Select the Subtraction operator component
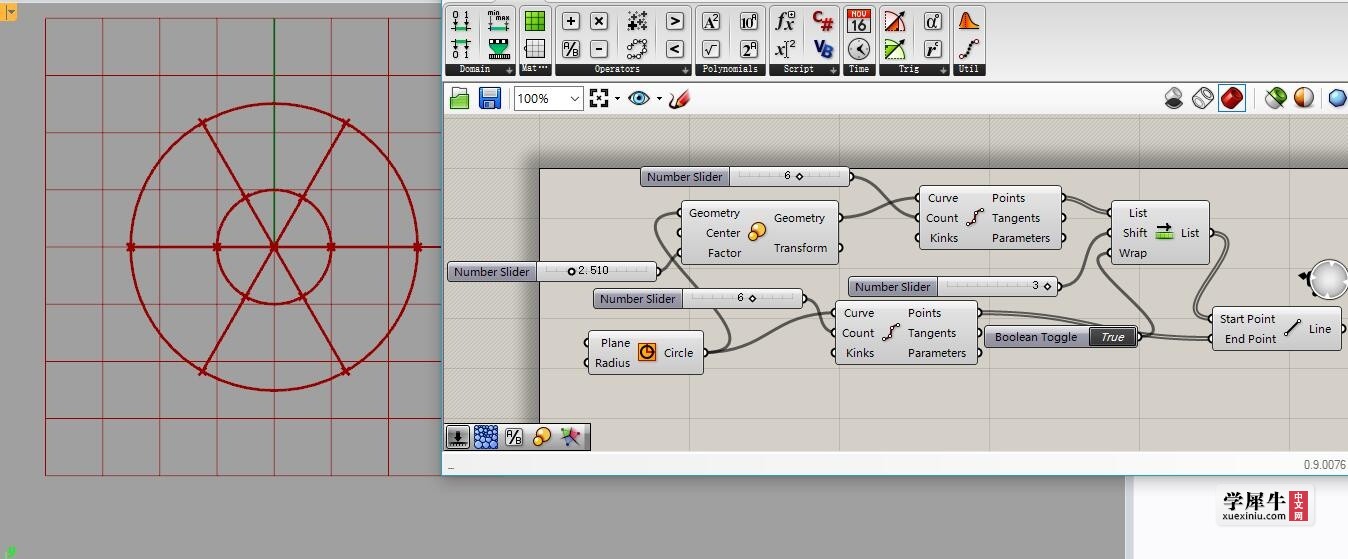1348x559 pixels. [x=599, y=48]
